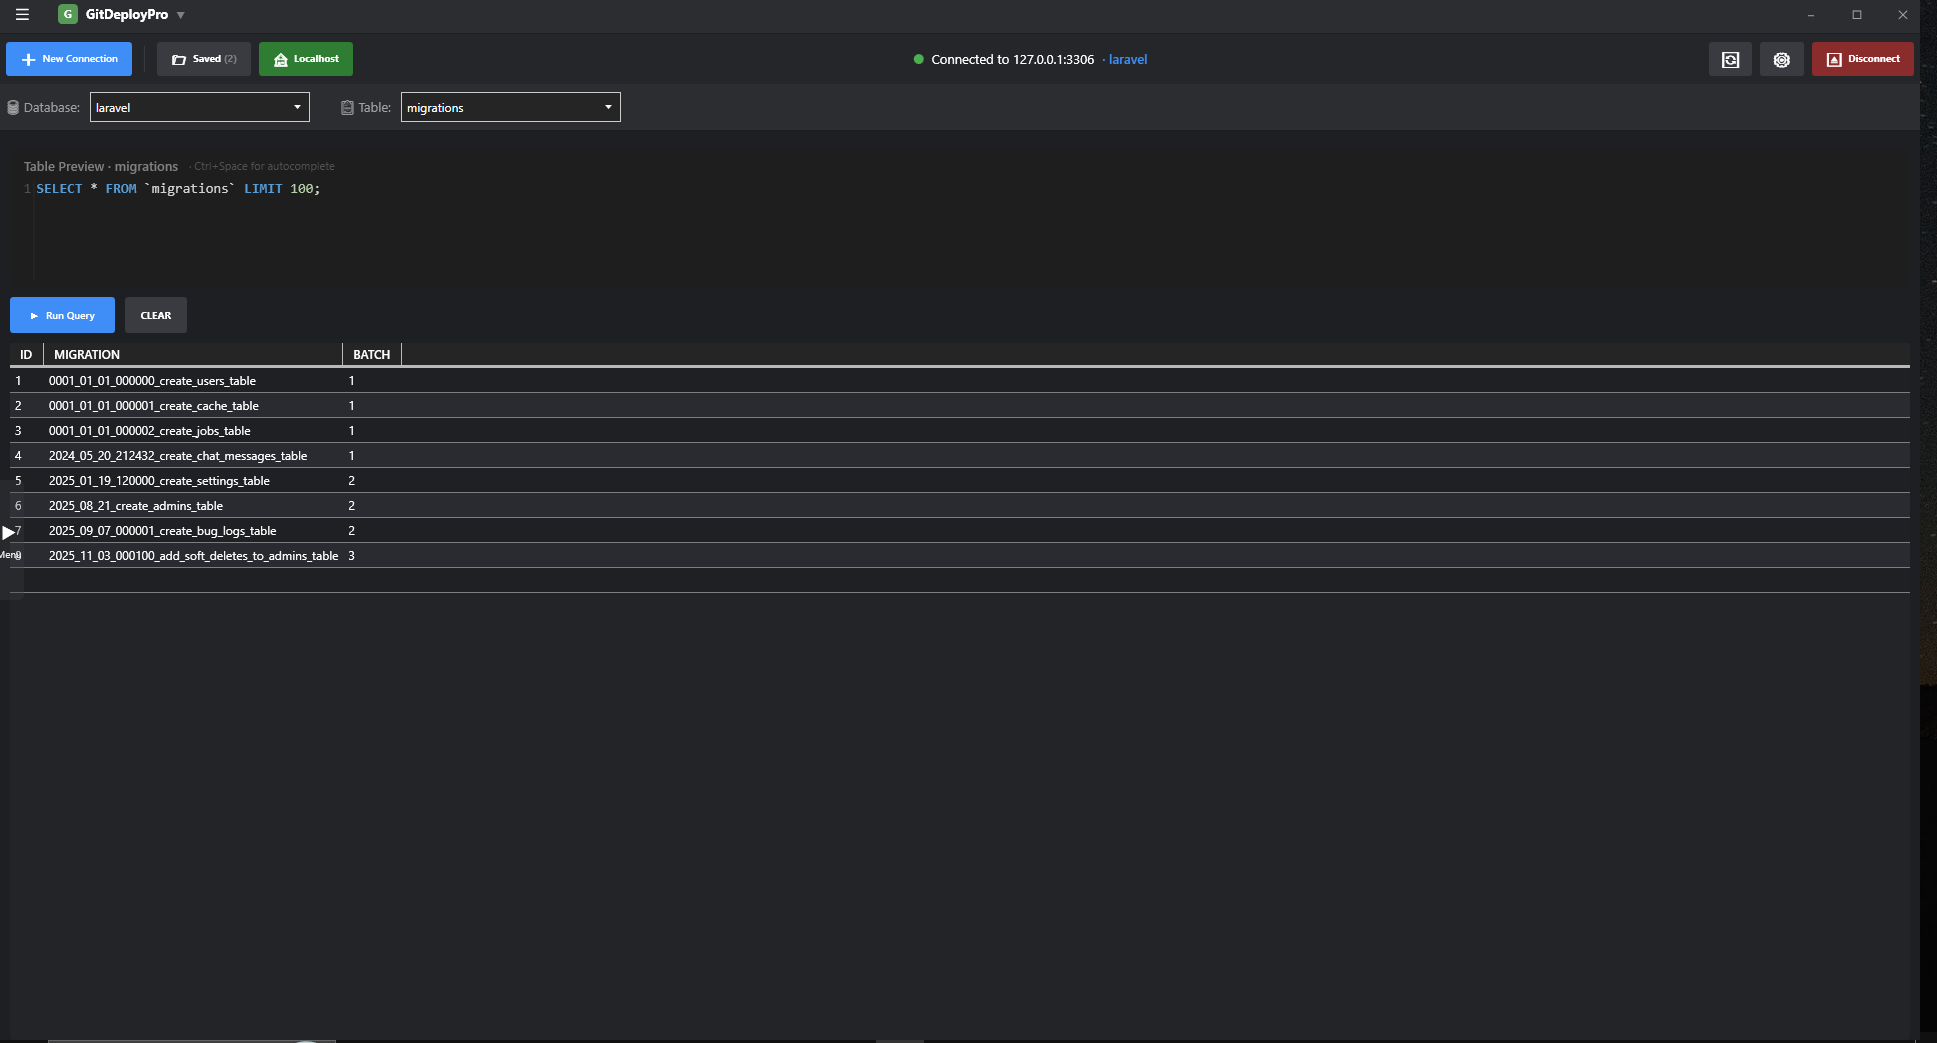The width and height of the screenshot is (1937, 1043).
Task: Click the Clear button below the query editor
Action: [x=156, y=315]
